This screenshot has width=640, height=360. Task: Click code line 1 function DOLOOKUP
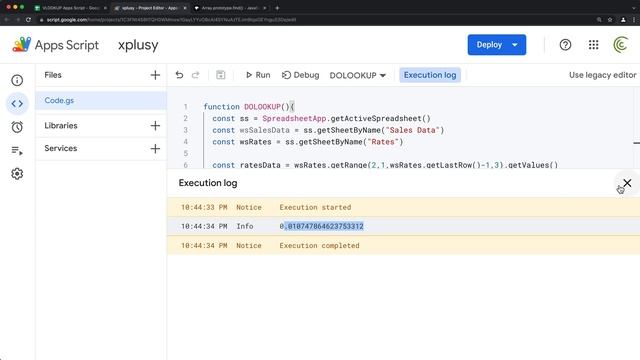(249, 107)
